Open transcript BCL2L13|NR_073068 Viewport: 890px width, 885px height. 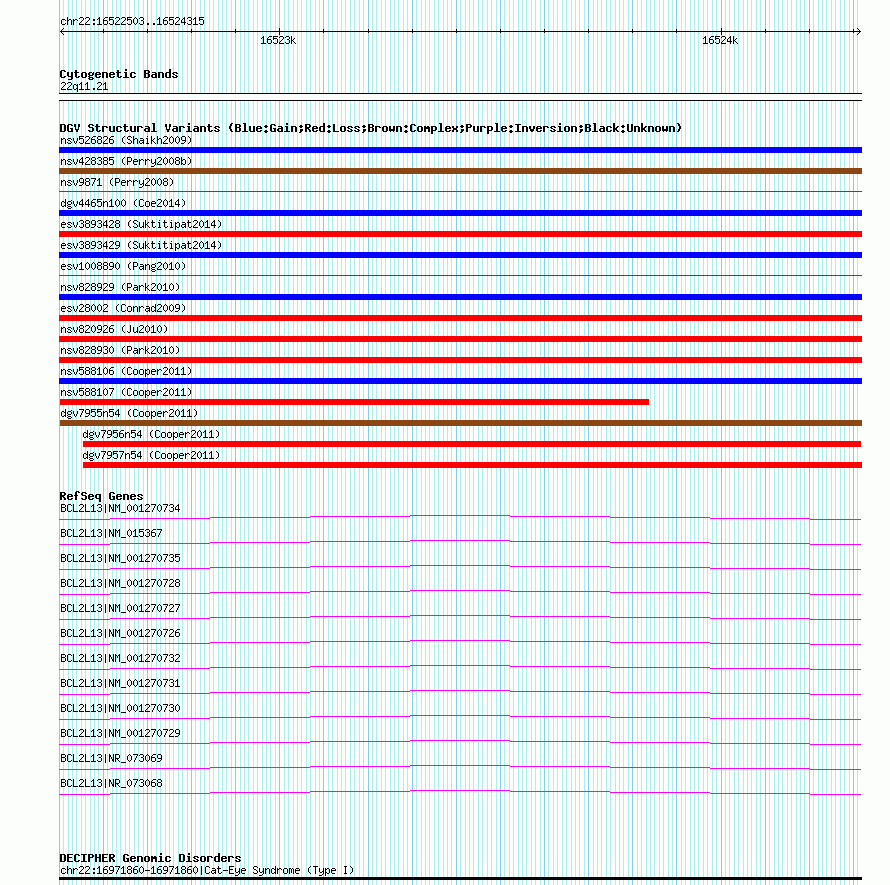pyautogui.click(x=111, y=783)
